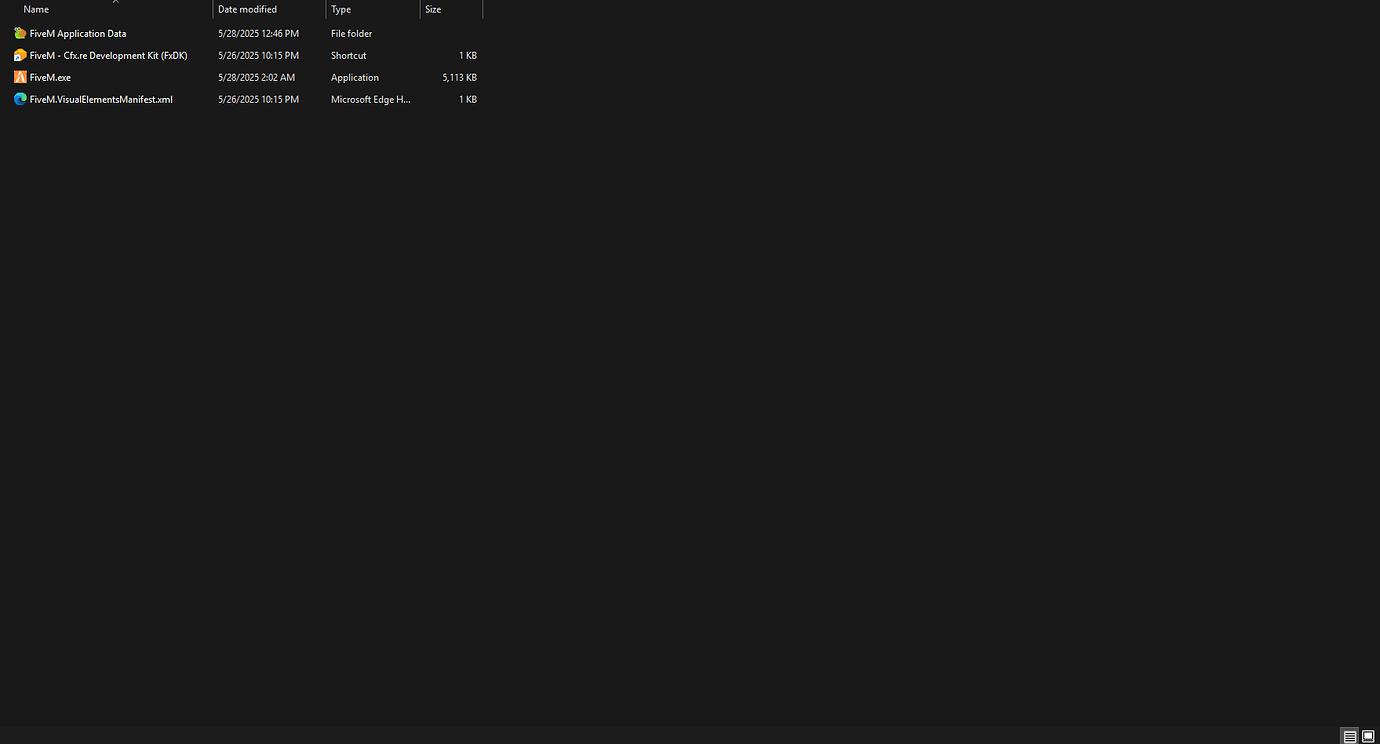Screen dimensions: 1380x744
Task: Click FxDK shortcut date 5/26/2025 10:15 PM
Action: tap(258, 56)
